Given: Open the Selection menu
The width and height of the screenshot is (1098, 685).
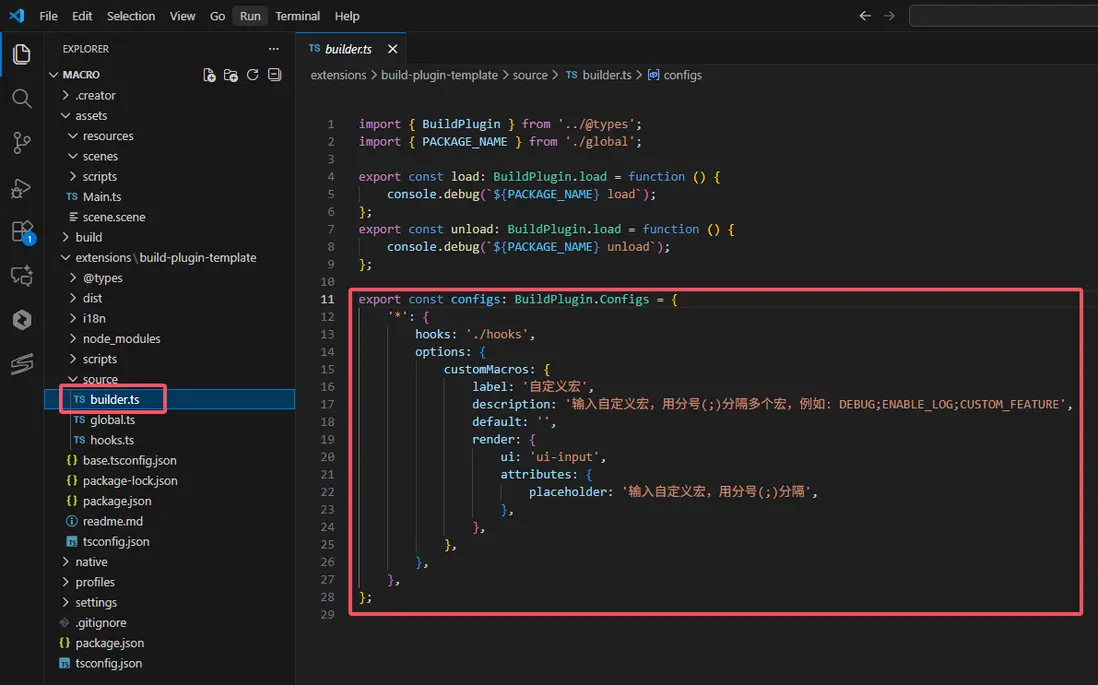Looking at the screenshot, I should tap(131, 16).
